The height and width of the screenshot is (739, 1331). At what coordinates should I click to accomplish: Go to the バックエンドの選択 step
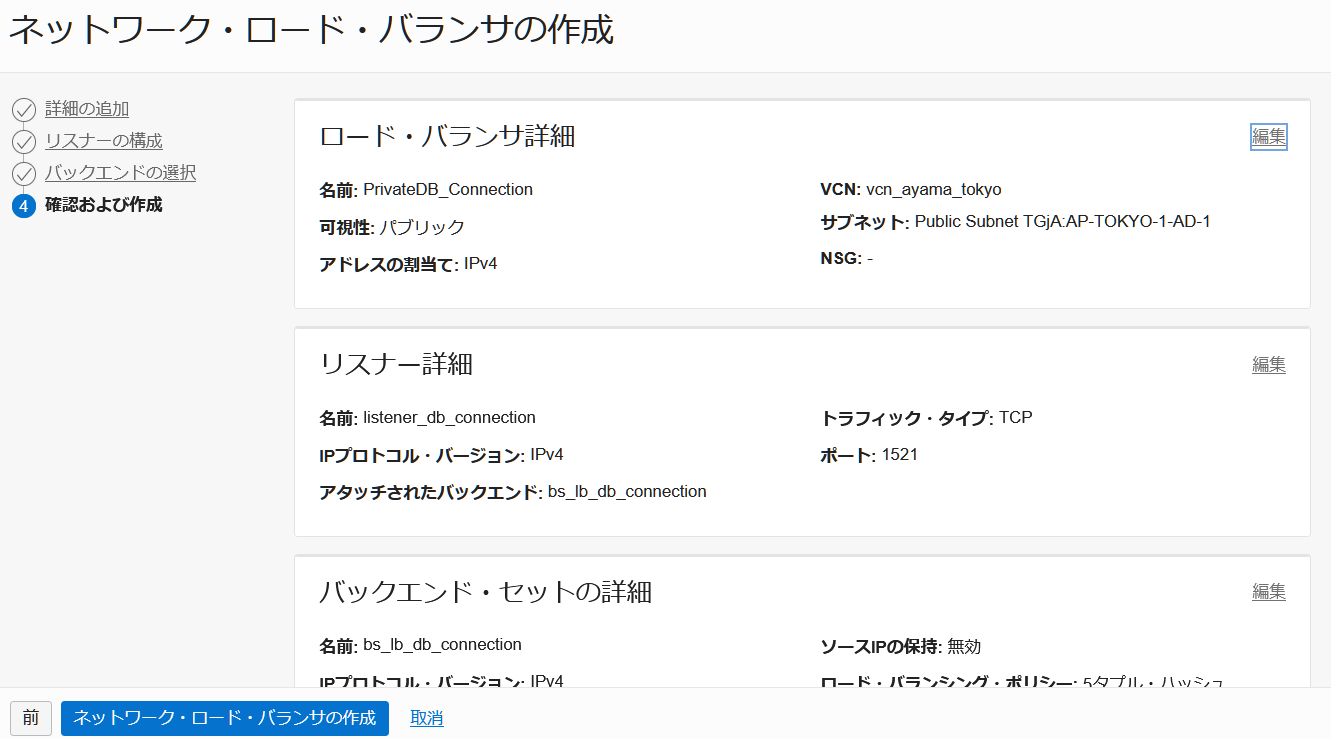point(120,173)
